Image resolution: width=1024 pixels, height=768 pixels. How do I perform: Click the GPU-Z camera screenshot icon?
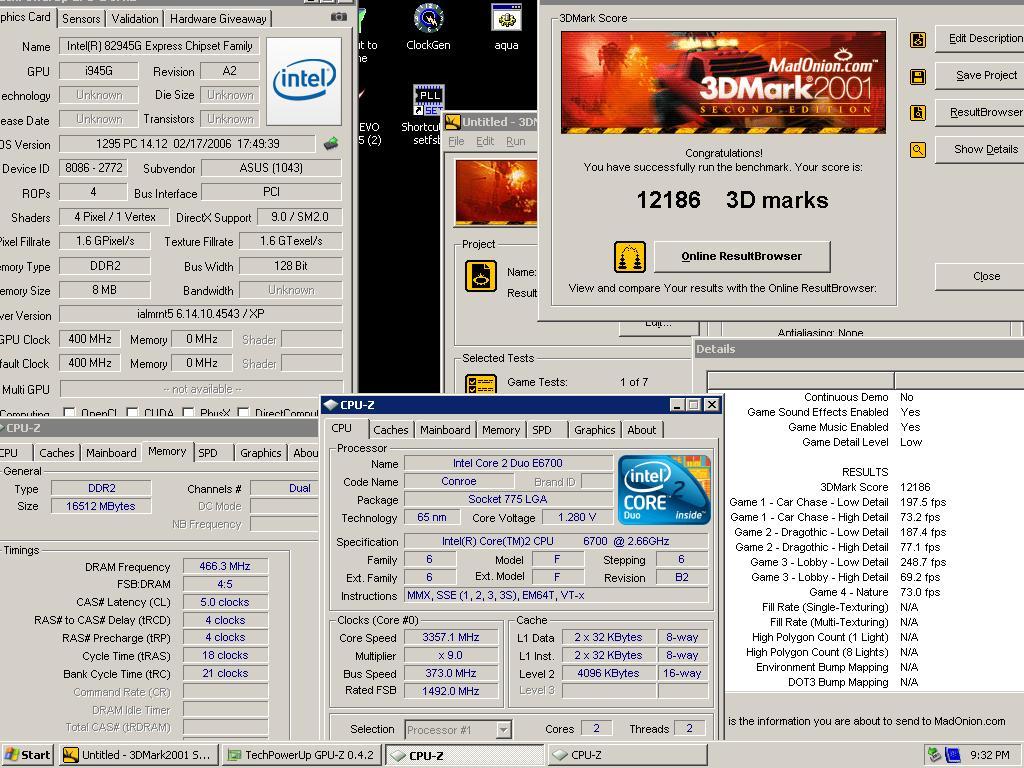click(339, 17)
